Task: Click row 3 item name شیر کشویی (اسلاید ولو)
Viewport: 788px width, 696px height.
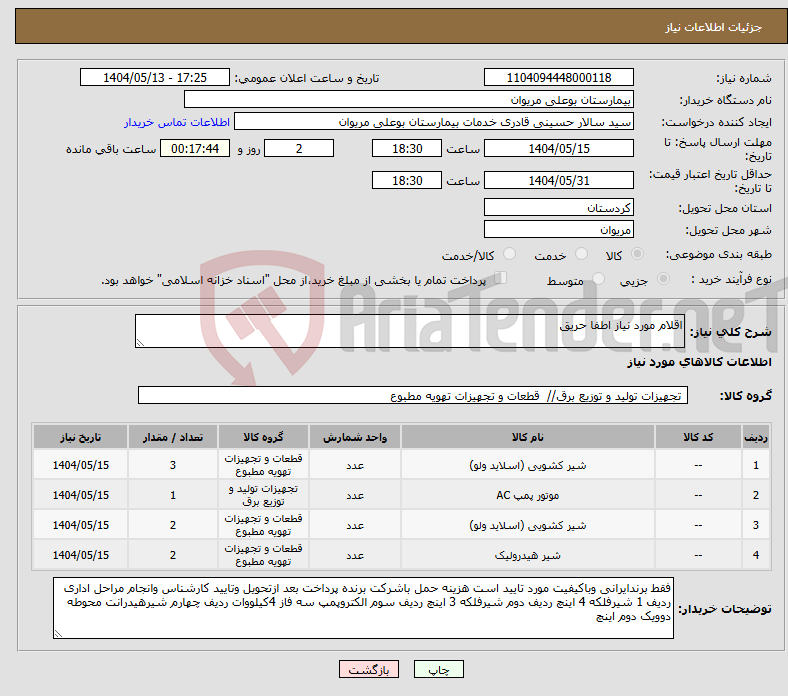Action: point(528,525)
